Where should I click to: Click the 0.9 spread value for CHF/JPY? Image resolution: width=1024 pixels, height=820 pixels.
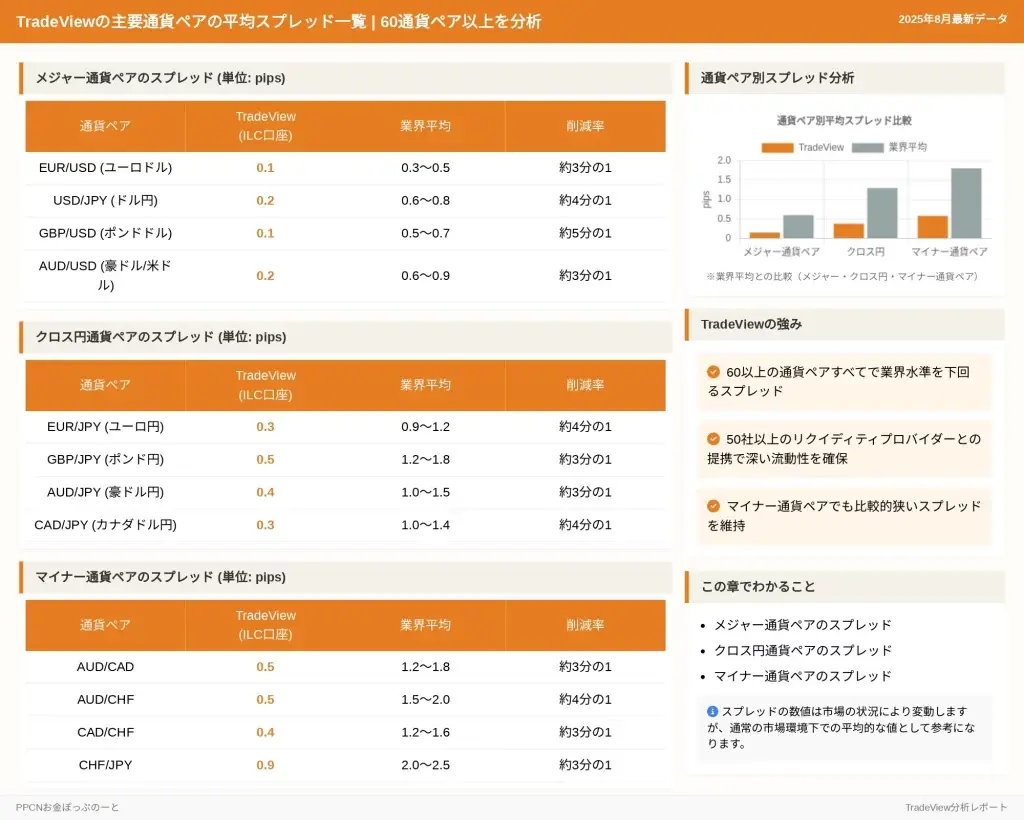265,765
